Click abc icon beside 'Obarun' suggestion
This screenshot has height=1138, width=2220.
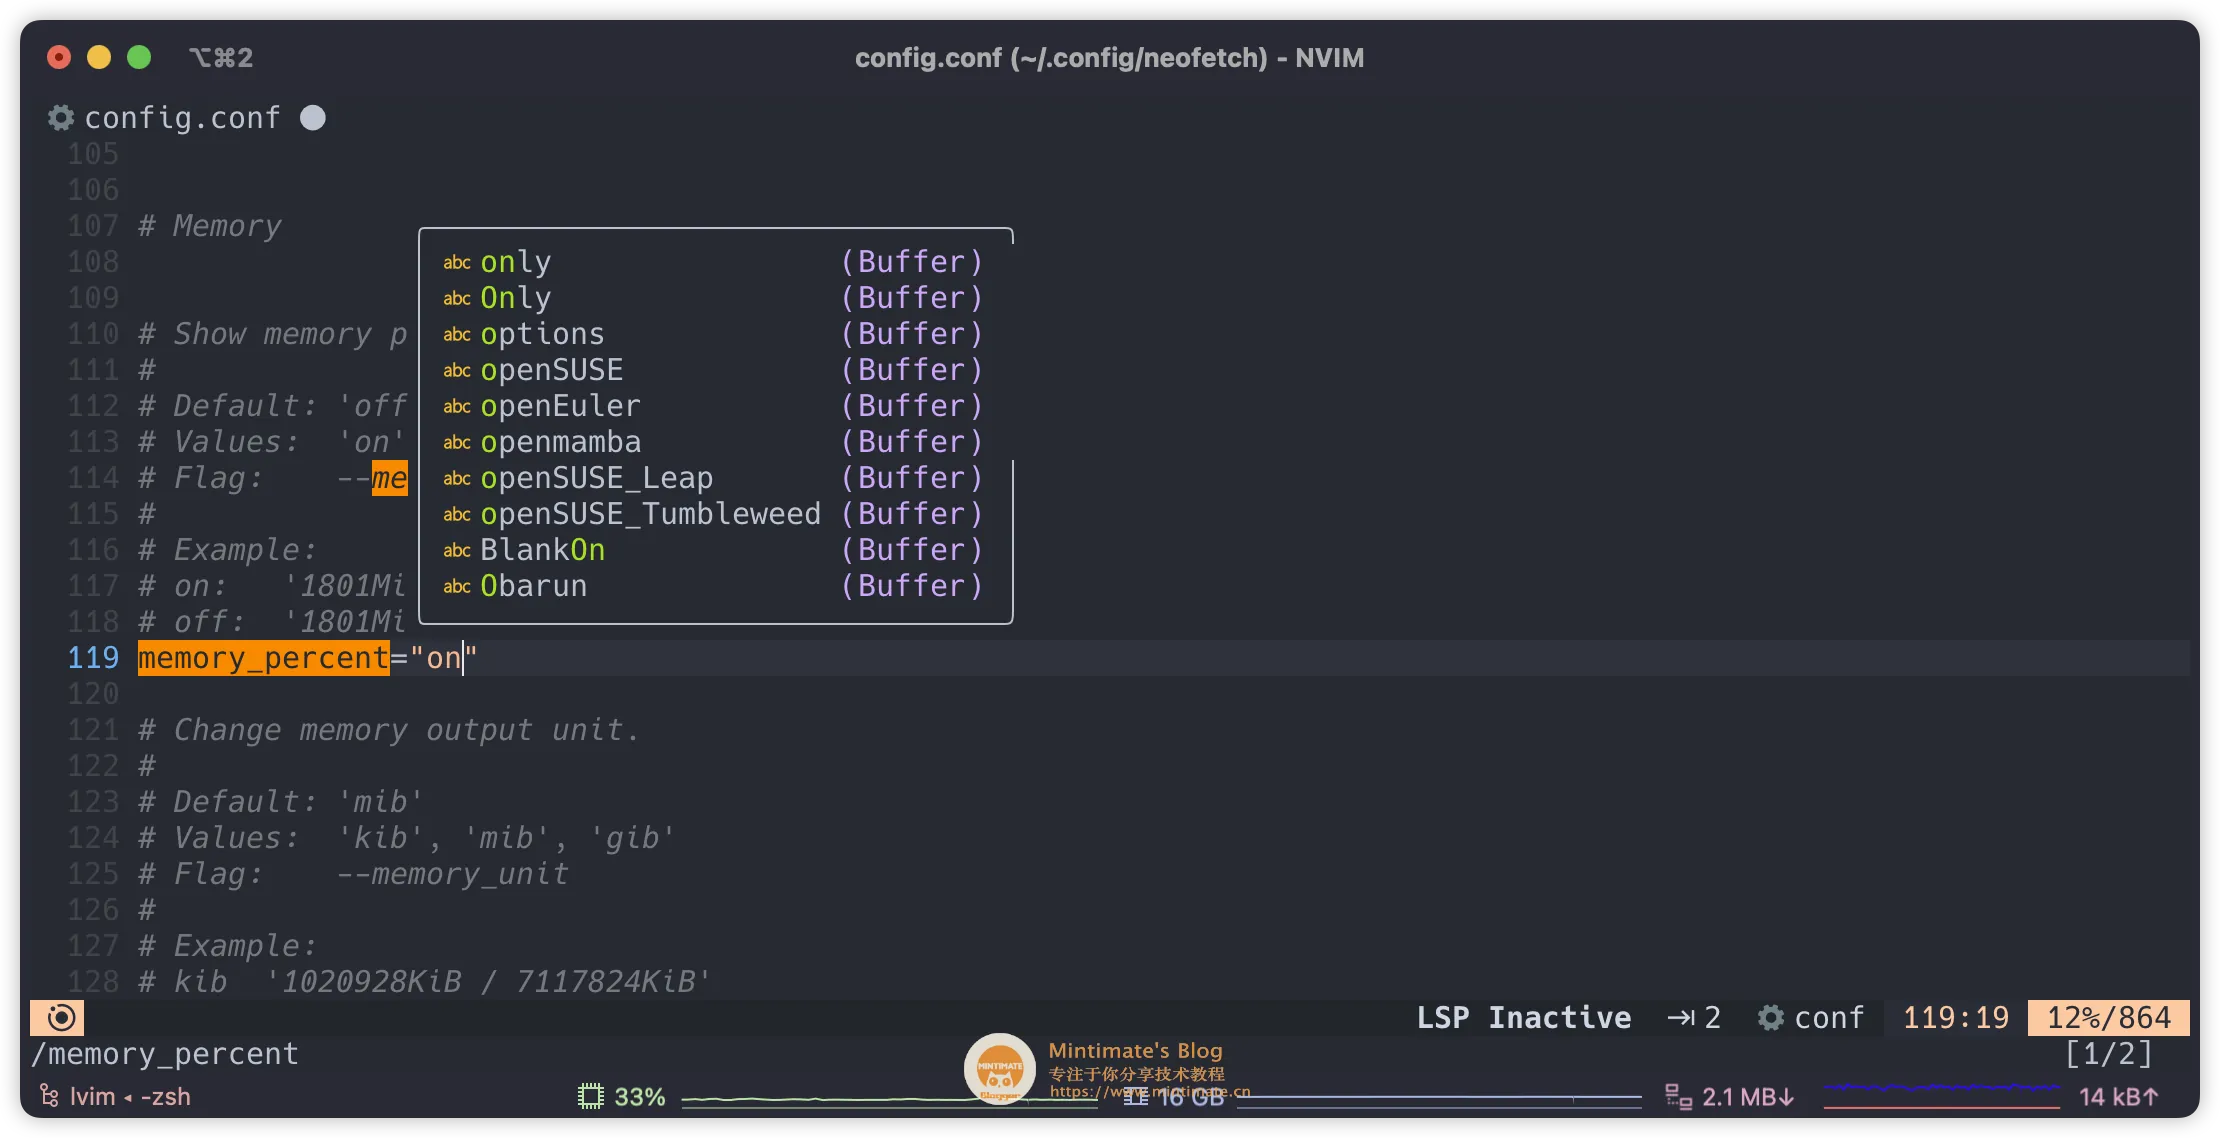pyautogui.click(x=457, y=587)
